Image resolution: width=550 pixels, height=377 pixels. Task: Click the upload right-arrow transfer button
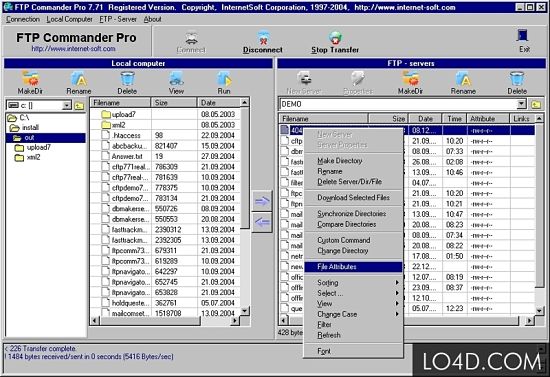click(x=262, y=201)
